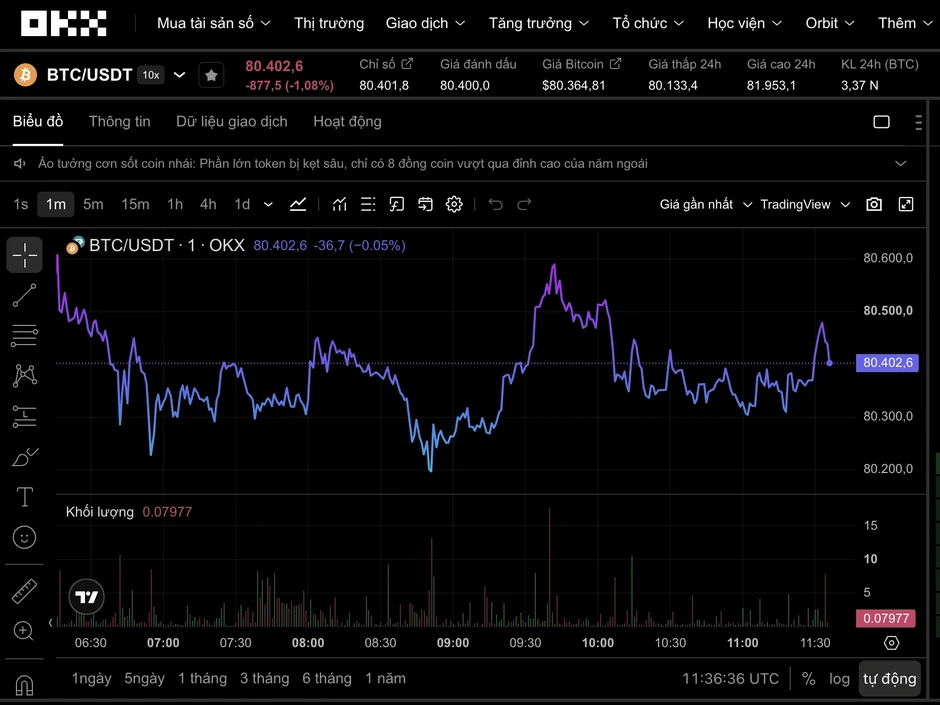This screenshot has width=940, height=705.
Task: Toggle the magnet snap mode
Action: pos(25,685)
